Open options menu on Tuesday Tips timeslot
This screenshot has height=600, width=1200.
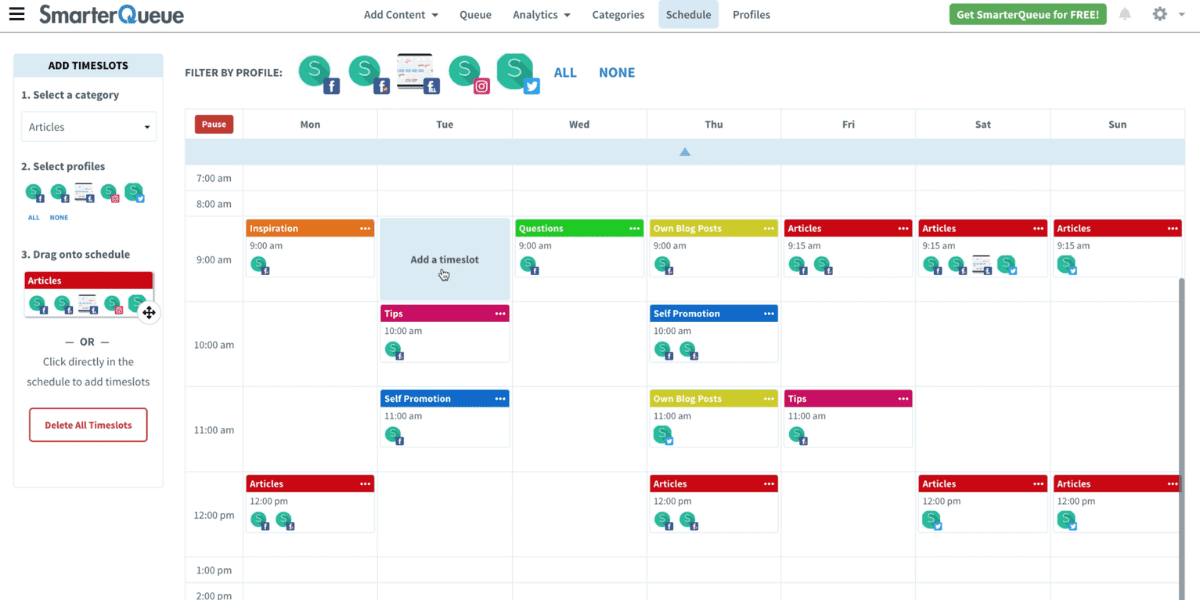500,313
